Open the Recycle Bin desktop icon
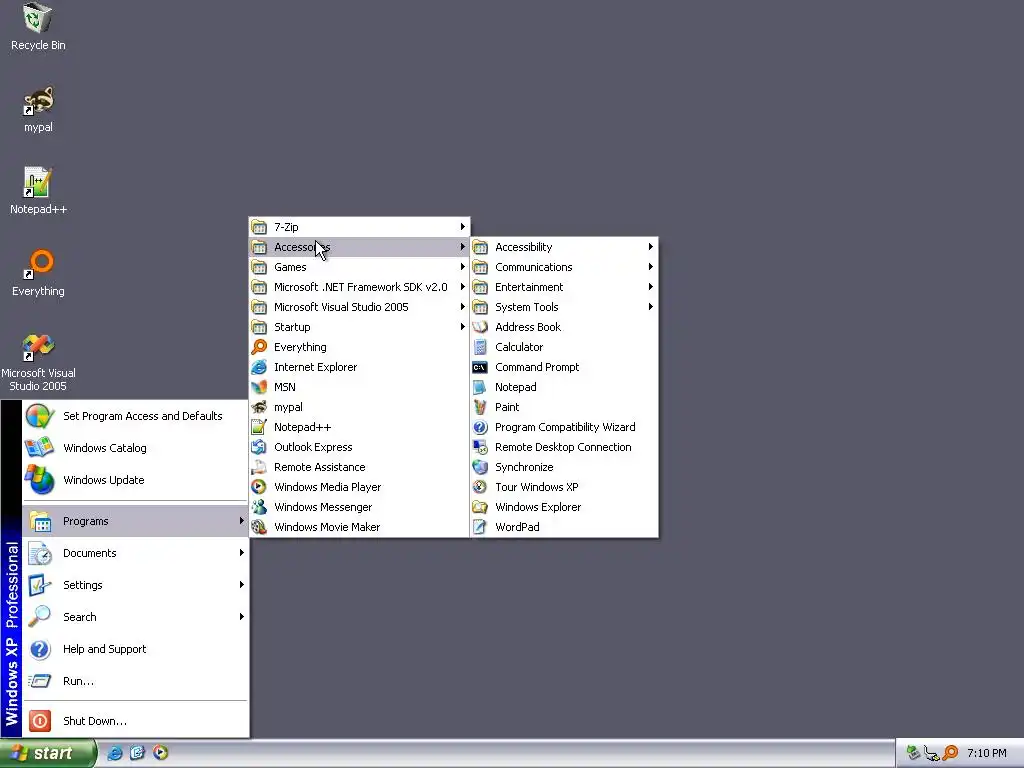1024x768 pixels. (x=38, y=27)
